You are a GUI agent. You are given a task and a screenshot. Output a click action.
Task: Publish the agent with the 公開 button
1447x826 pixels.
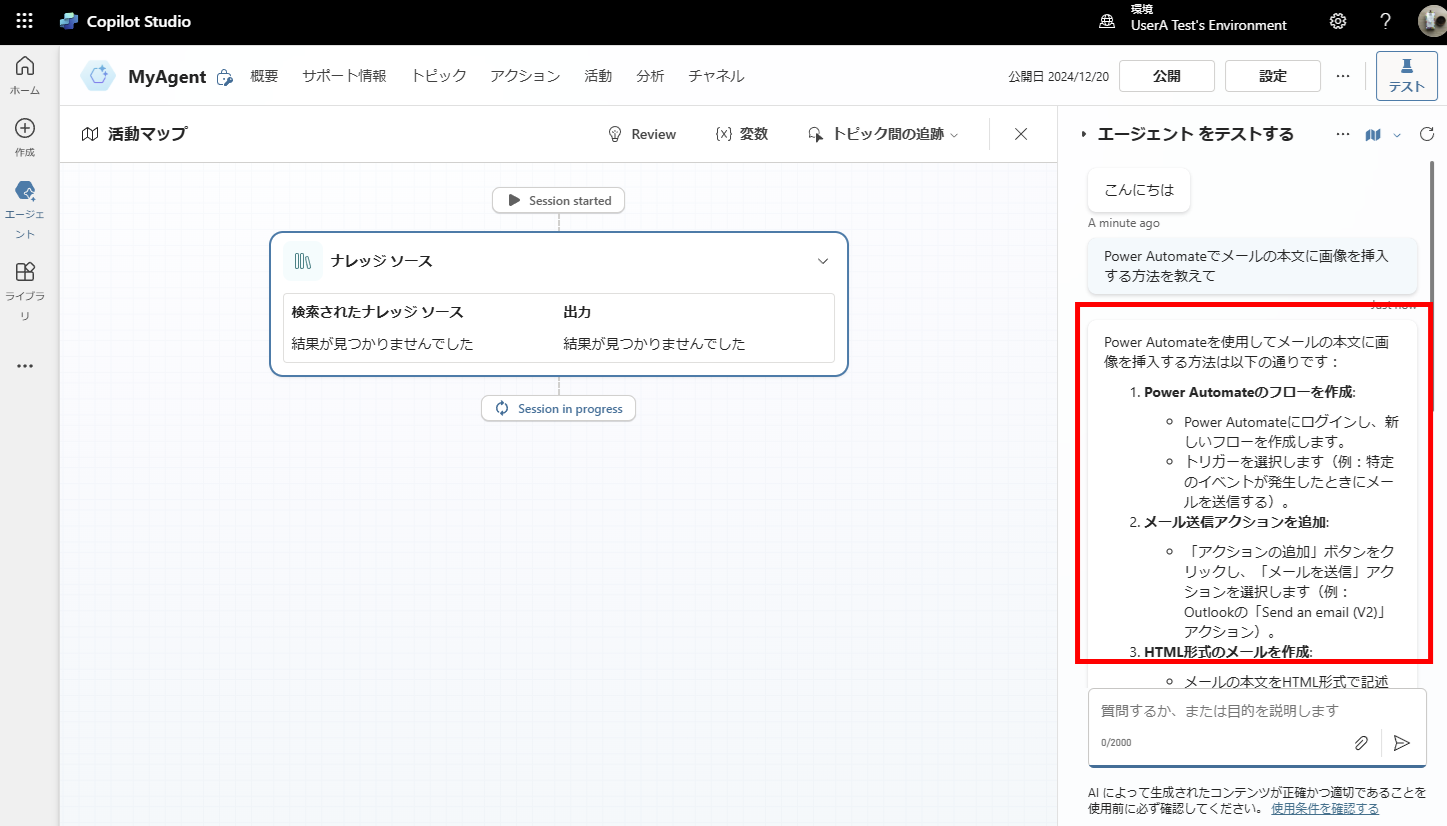point(1166,75)
